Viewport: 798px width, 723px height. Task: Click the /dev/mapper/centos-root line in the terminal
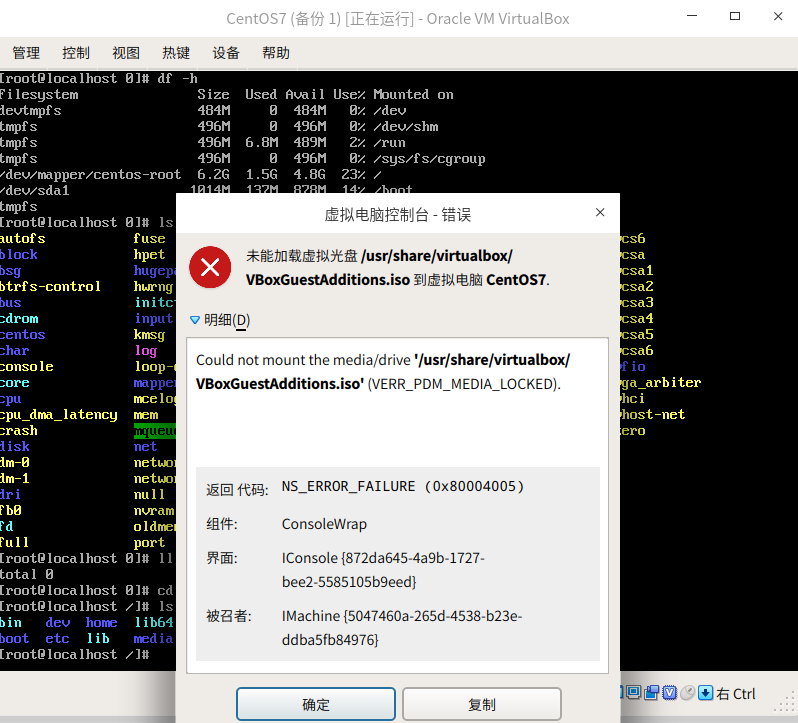[190, 175]
